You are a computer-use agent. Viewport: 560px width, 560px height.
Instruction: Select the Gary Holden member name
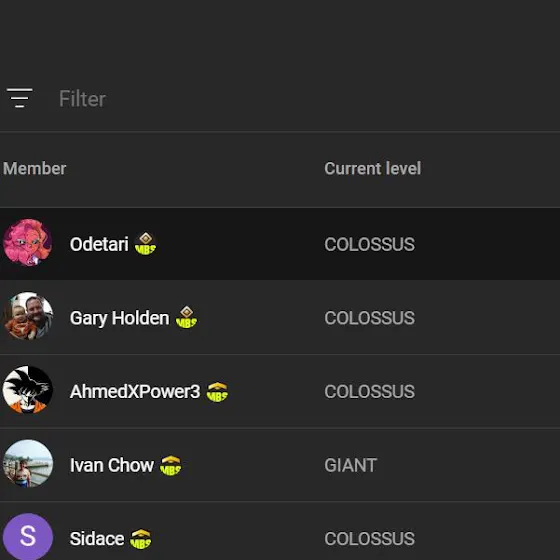pyautogui.click(x=120, y=318)
